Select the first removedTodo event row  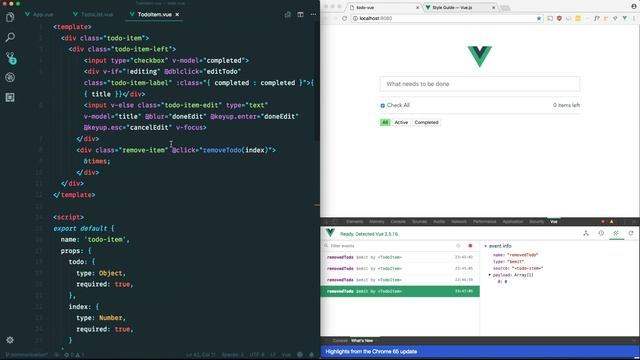tap(400, 257)
